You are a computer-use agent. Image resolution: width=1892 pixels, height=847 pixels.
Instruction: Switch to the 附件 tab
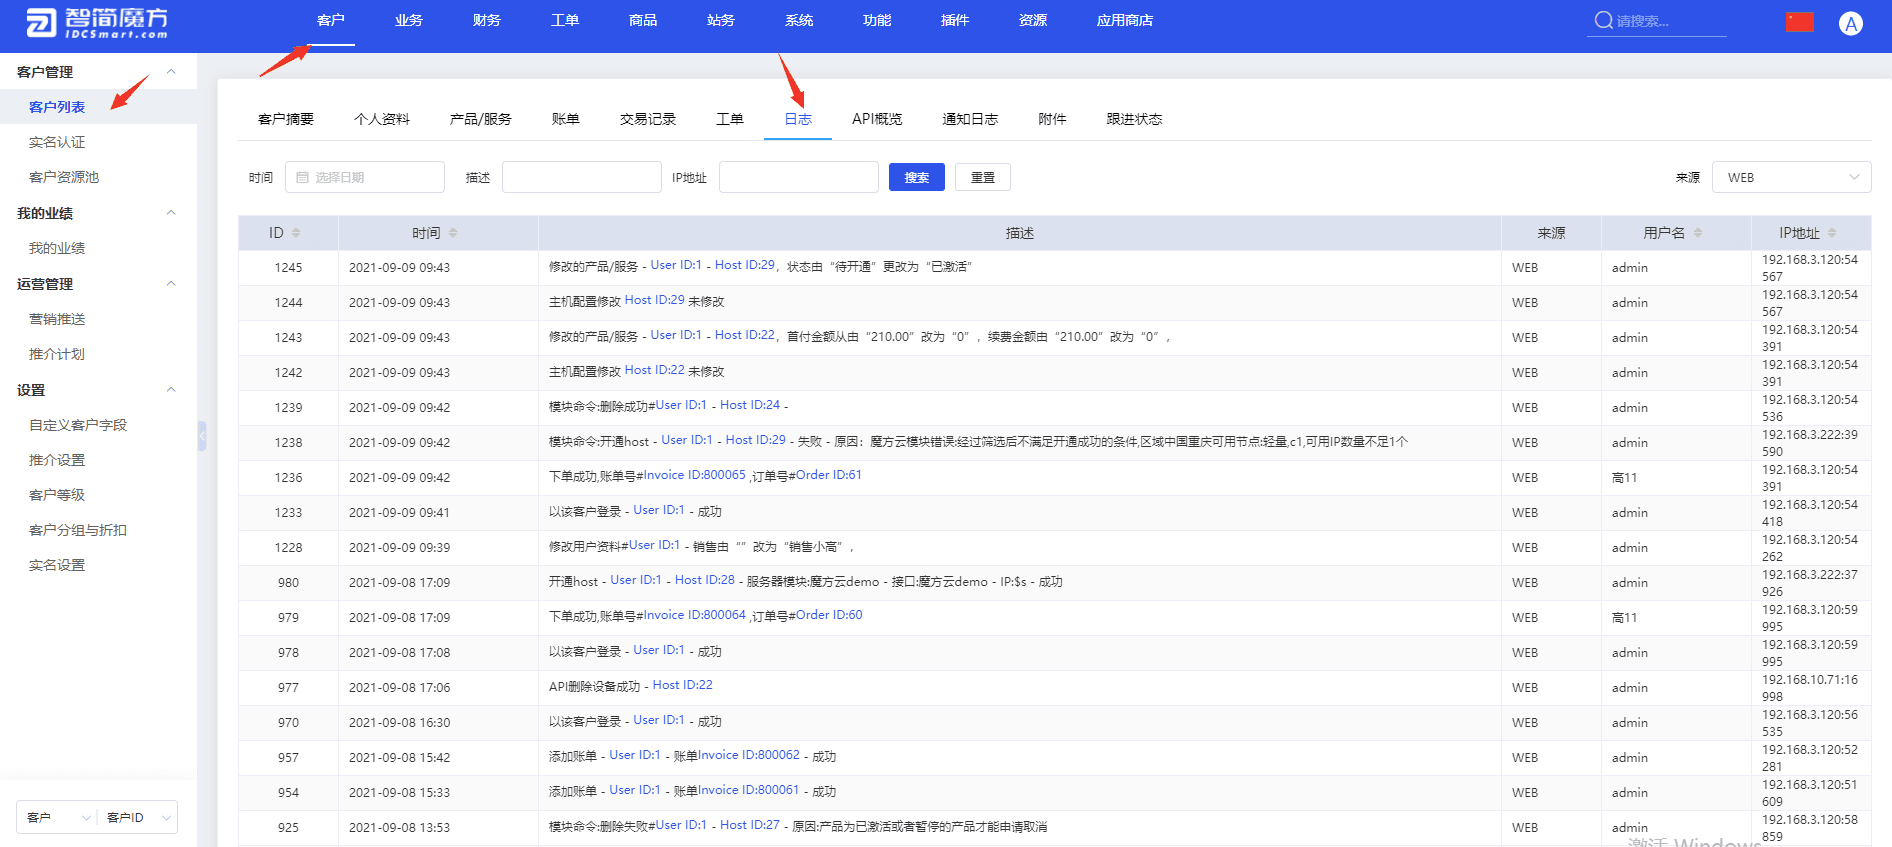1052,119
